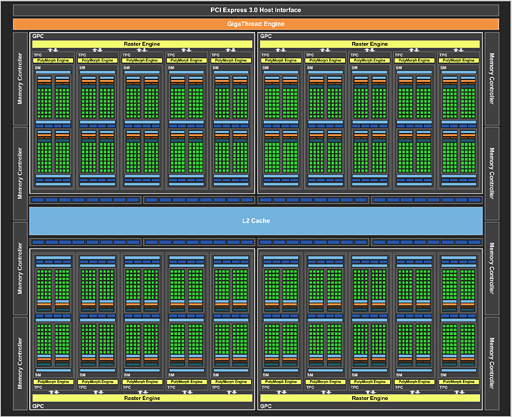This screenshot has height=417, width=512.
Task: Select the last PolyMorph Engine in the upper-right GPC
Action: [x=459, y=60]
